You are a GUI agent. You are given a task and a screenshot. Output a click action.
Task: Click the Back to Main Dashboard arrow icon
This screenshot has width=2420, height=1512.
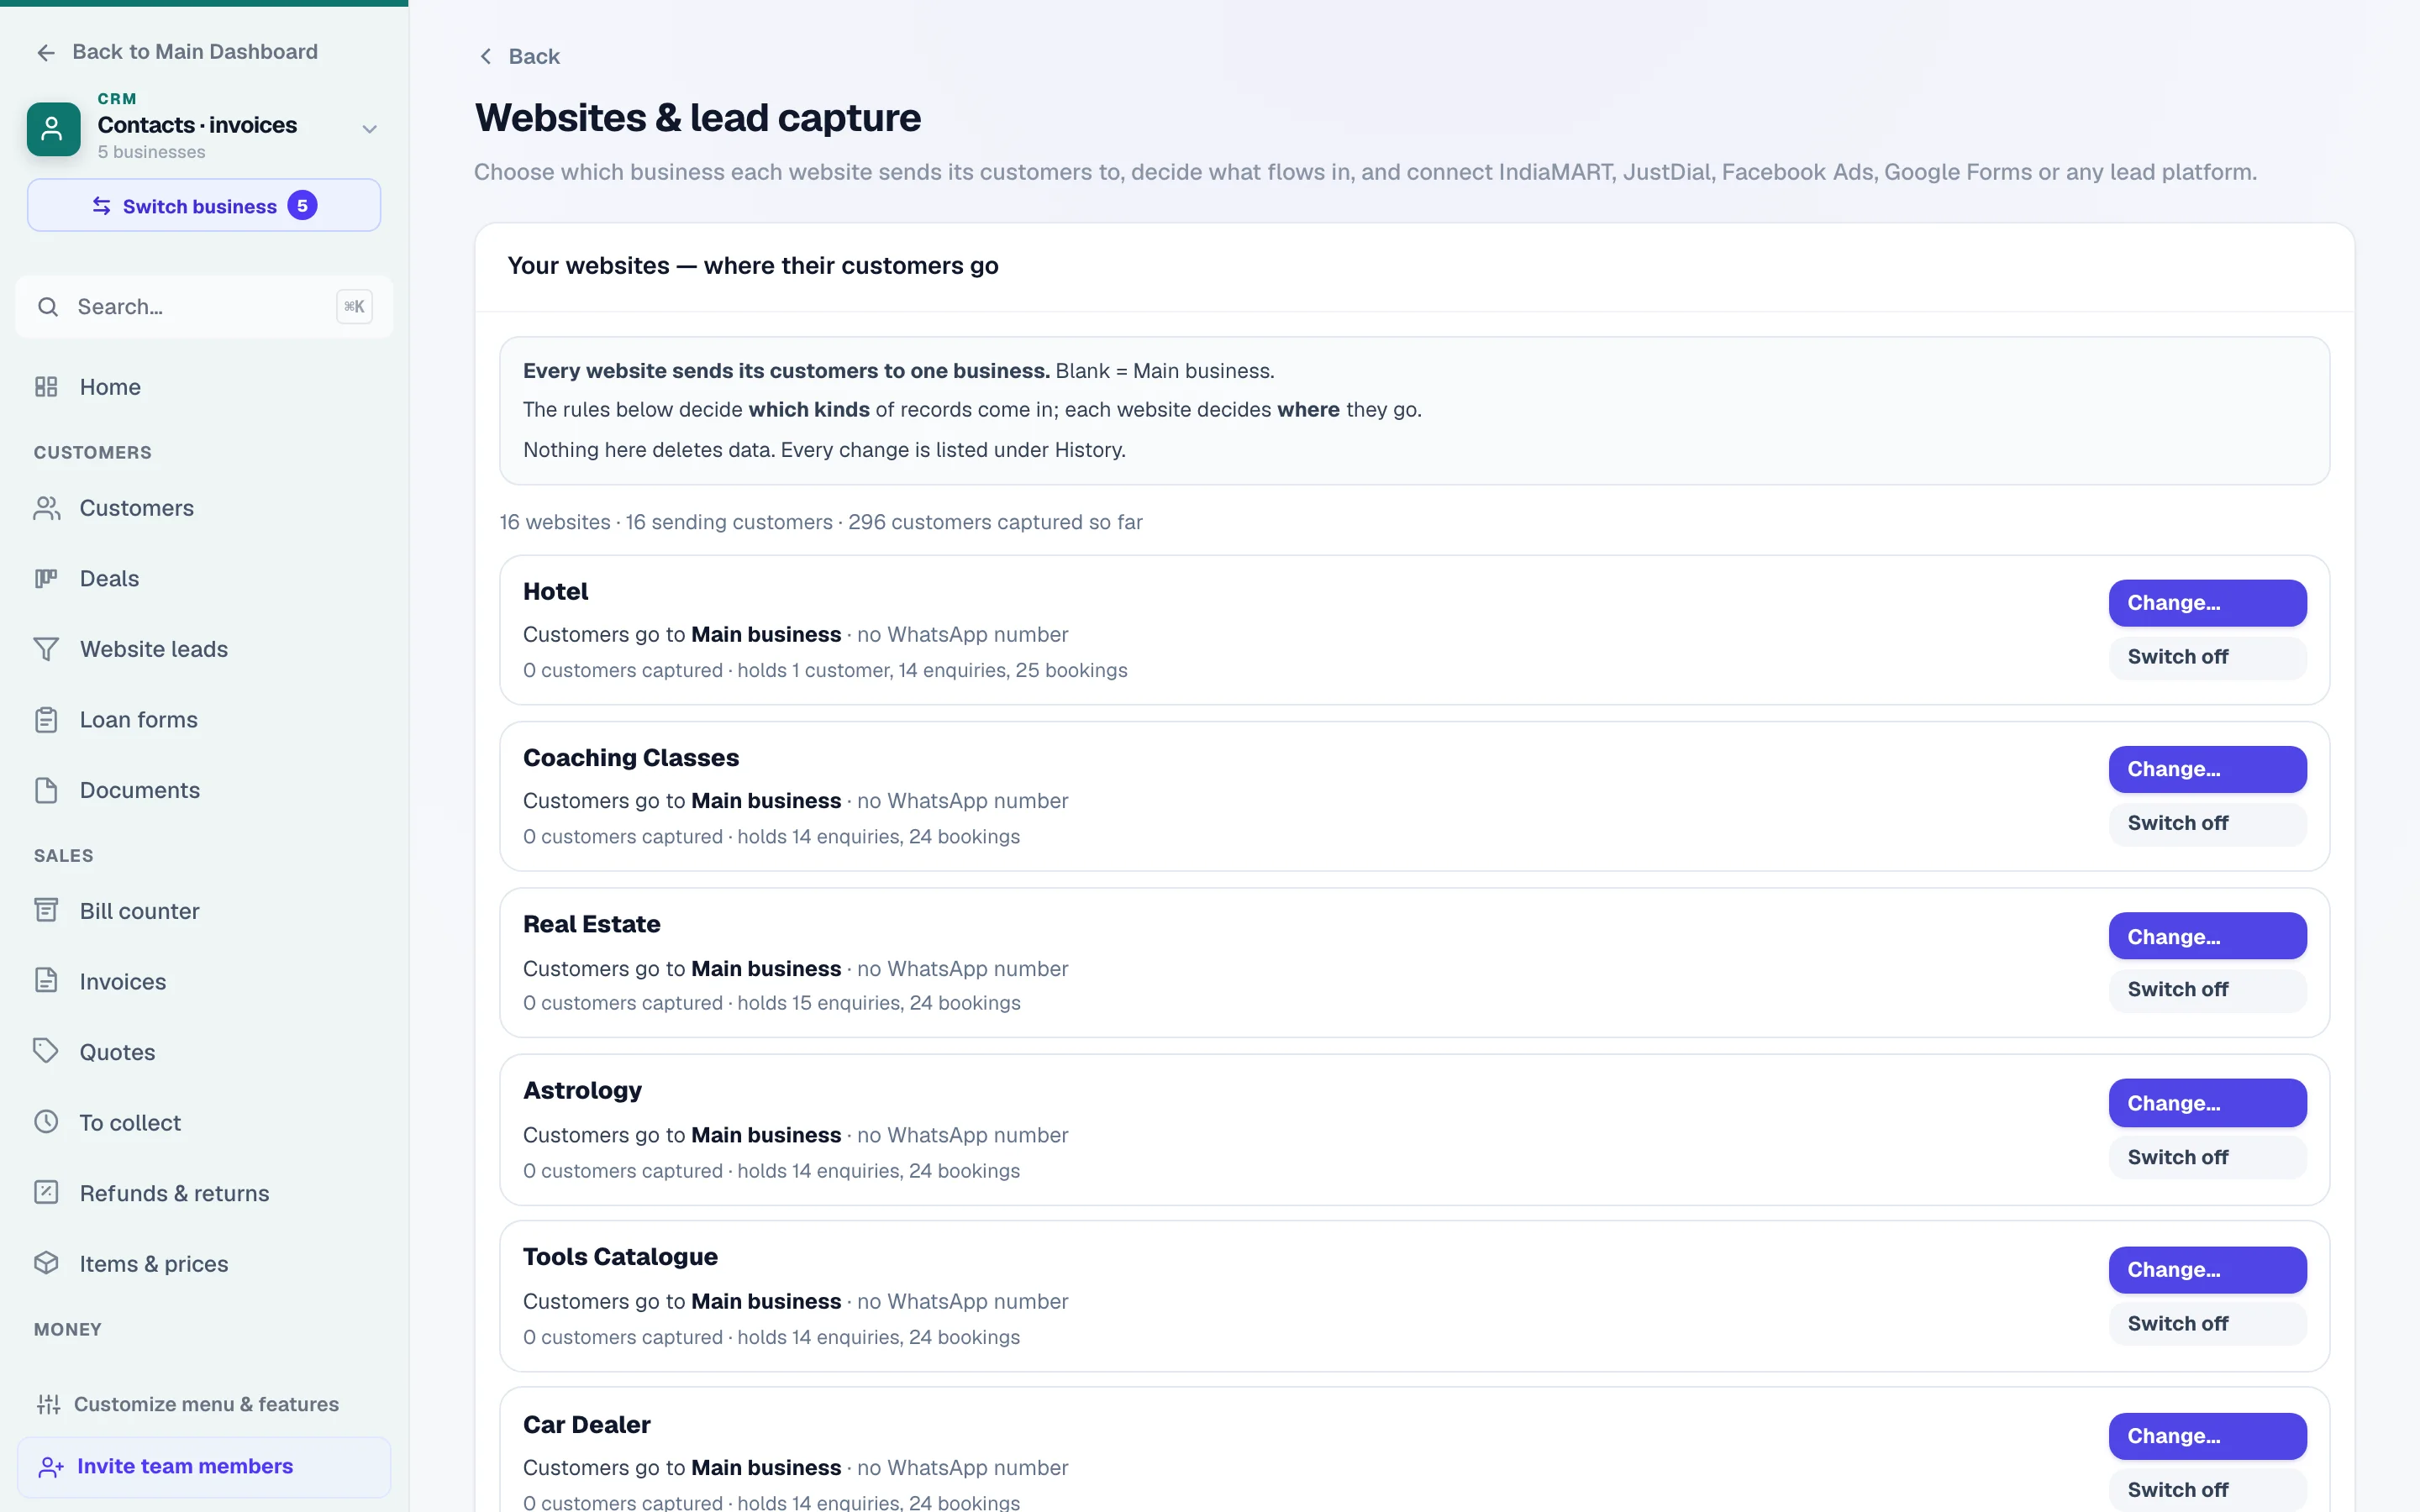(46, 52)
